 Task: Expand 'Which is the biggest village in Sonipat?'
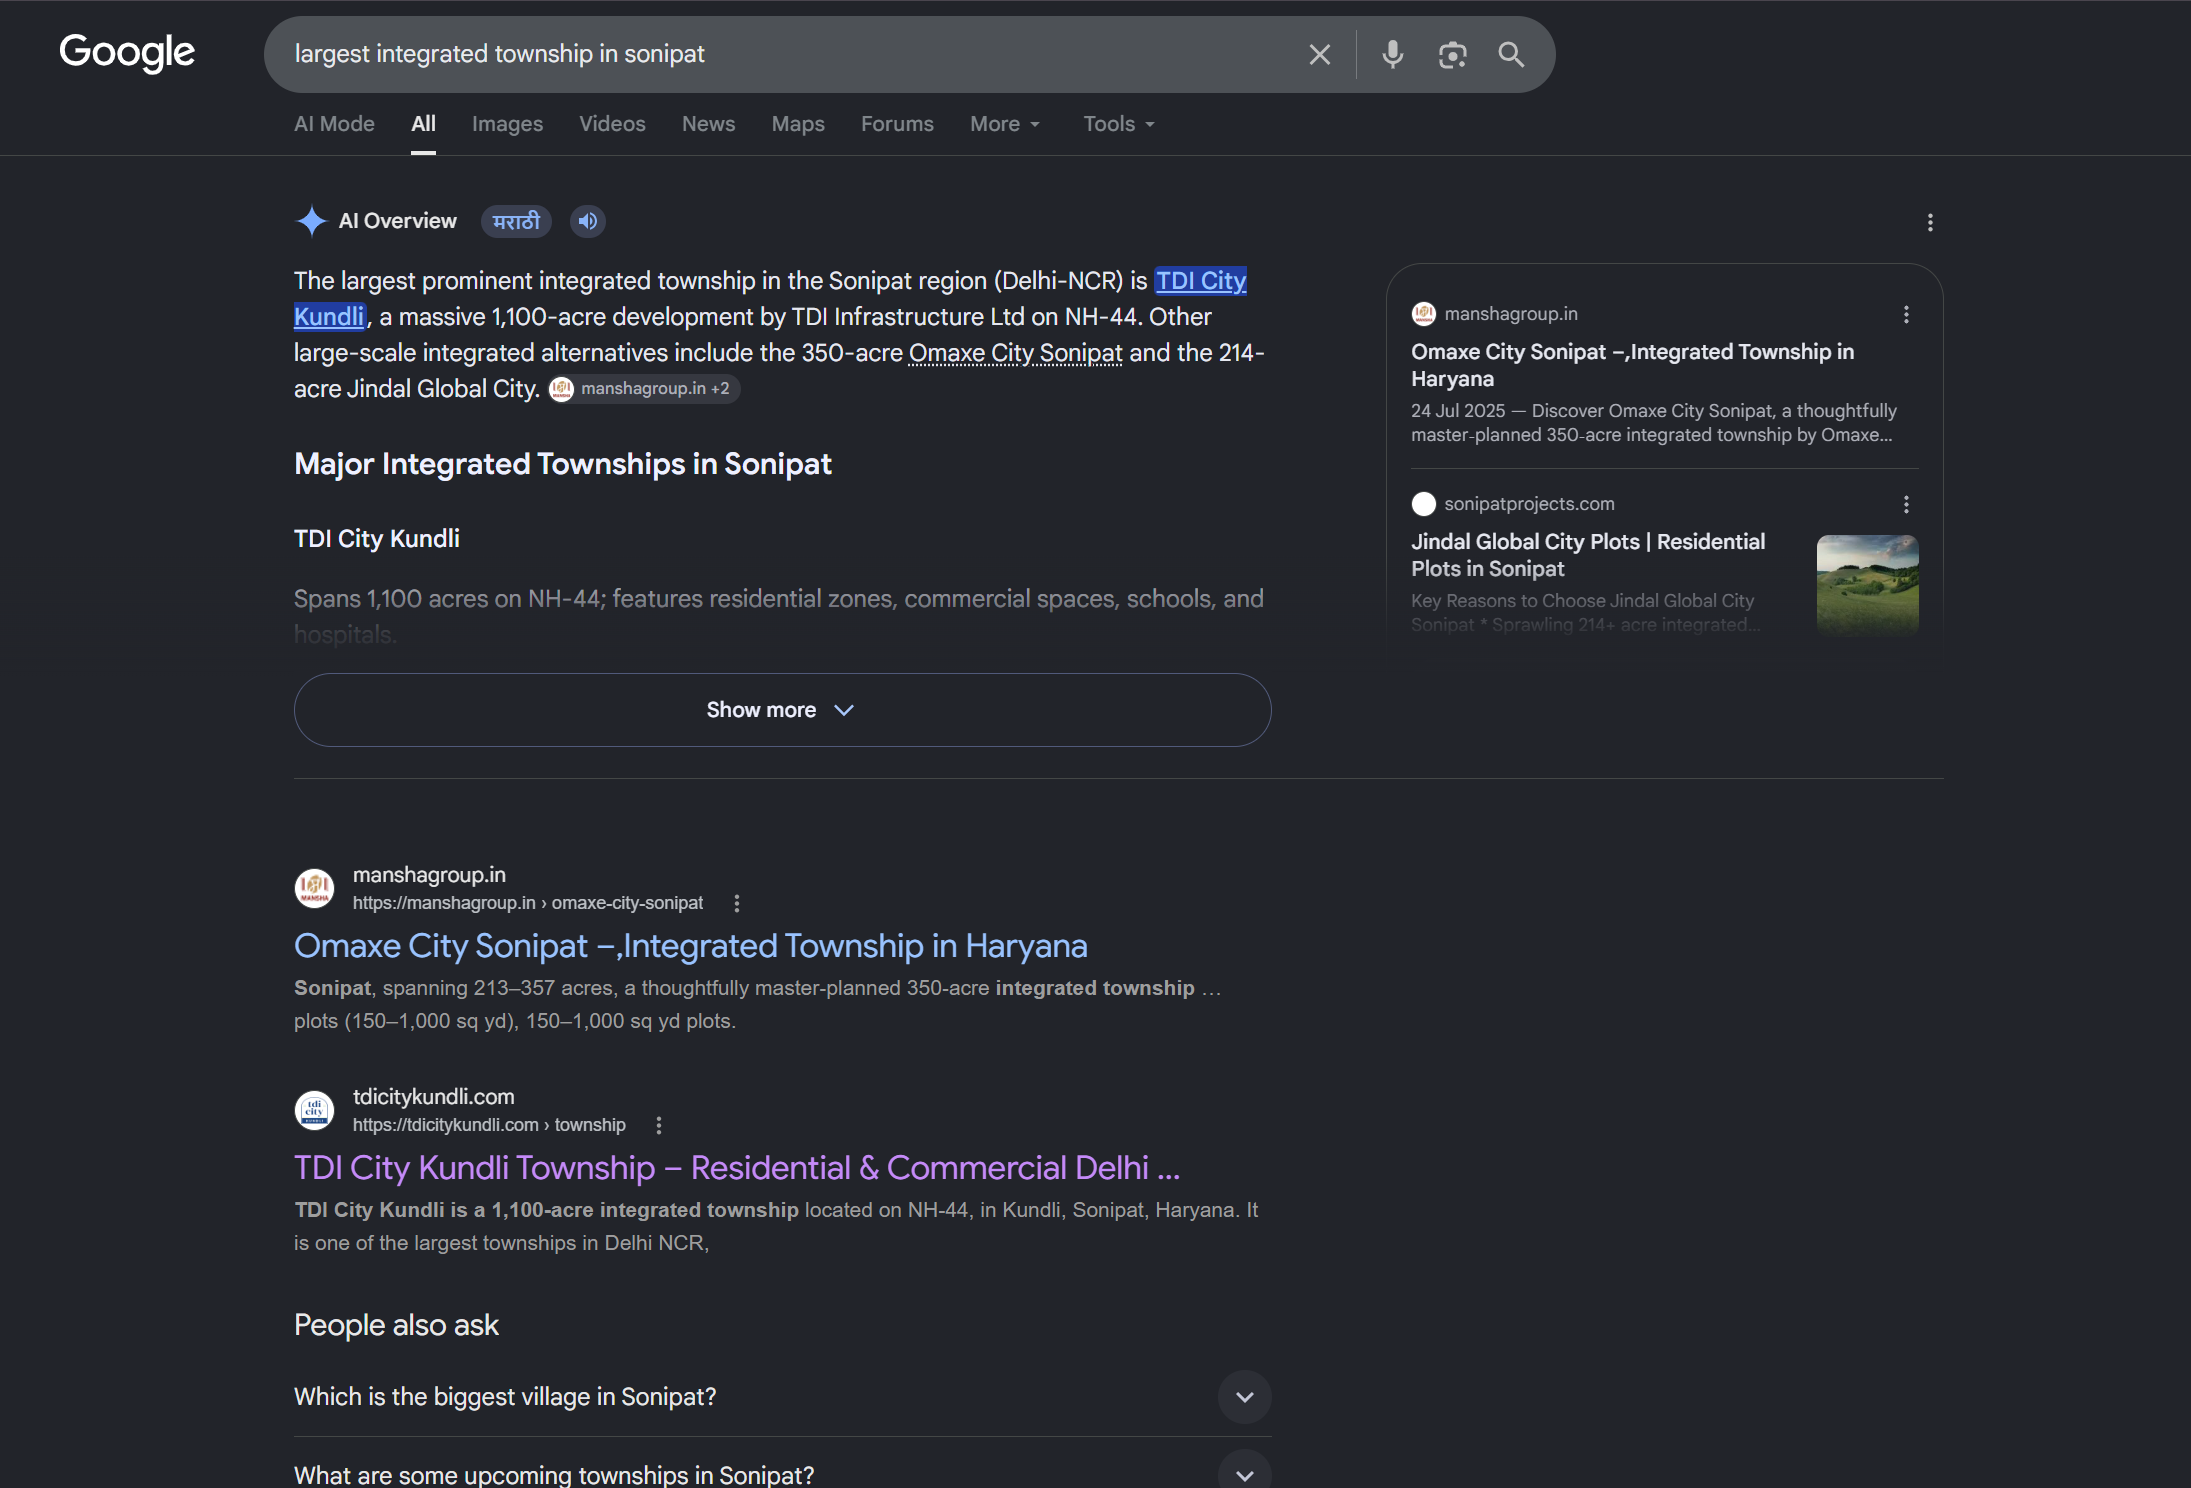[782, 1397]
